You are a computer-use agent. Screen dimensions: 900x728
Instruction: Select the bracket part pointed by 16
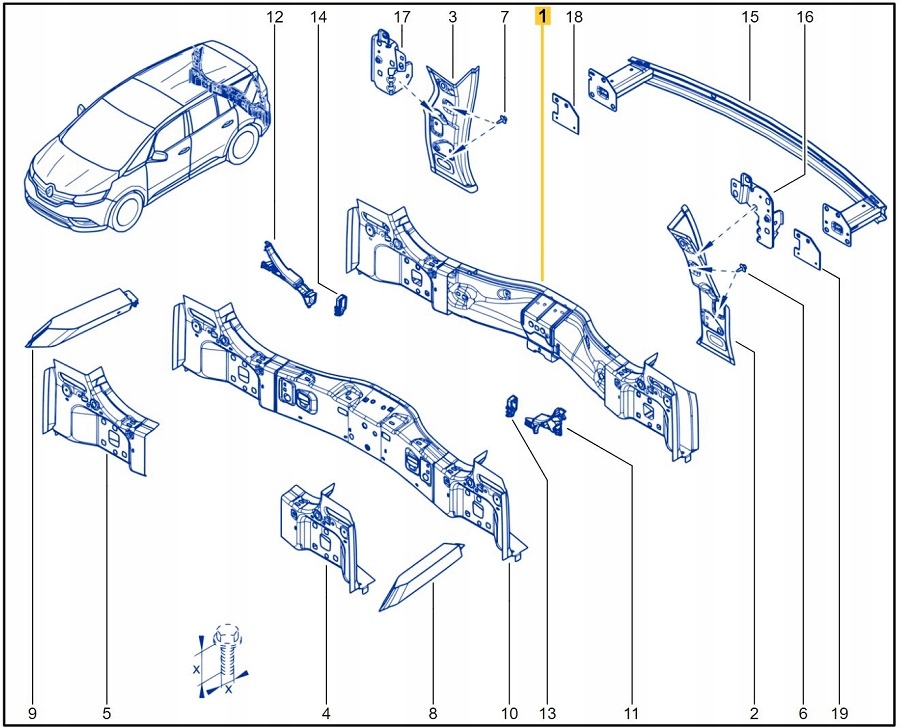[x=758, y=210]
